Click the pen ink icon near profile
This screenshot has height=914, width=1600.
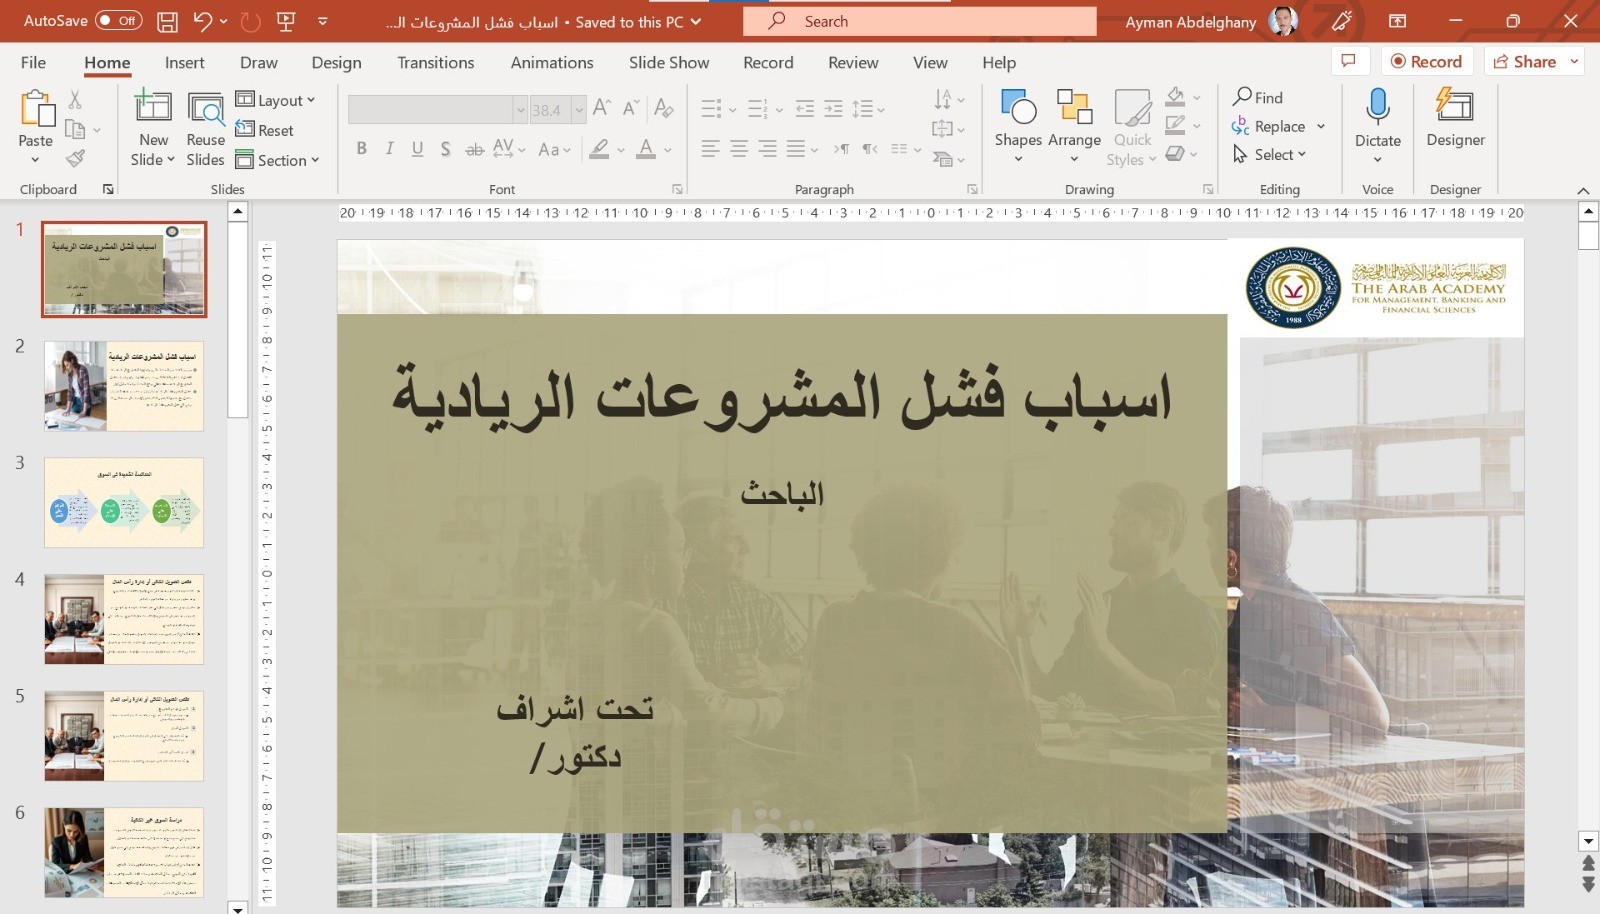1342,20
